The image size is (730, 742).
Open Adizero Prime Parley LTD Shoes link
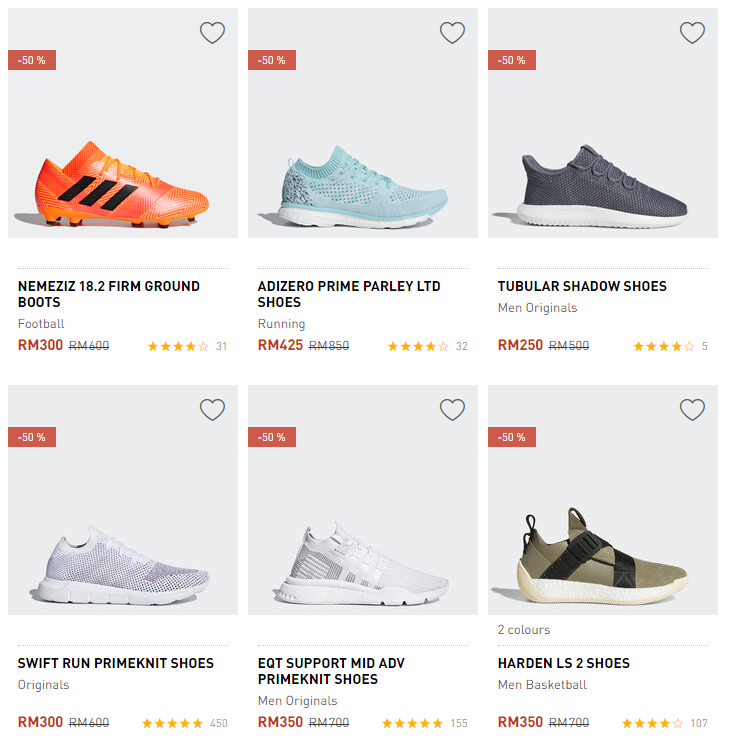coord(349,294)
